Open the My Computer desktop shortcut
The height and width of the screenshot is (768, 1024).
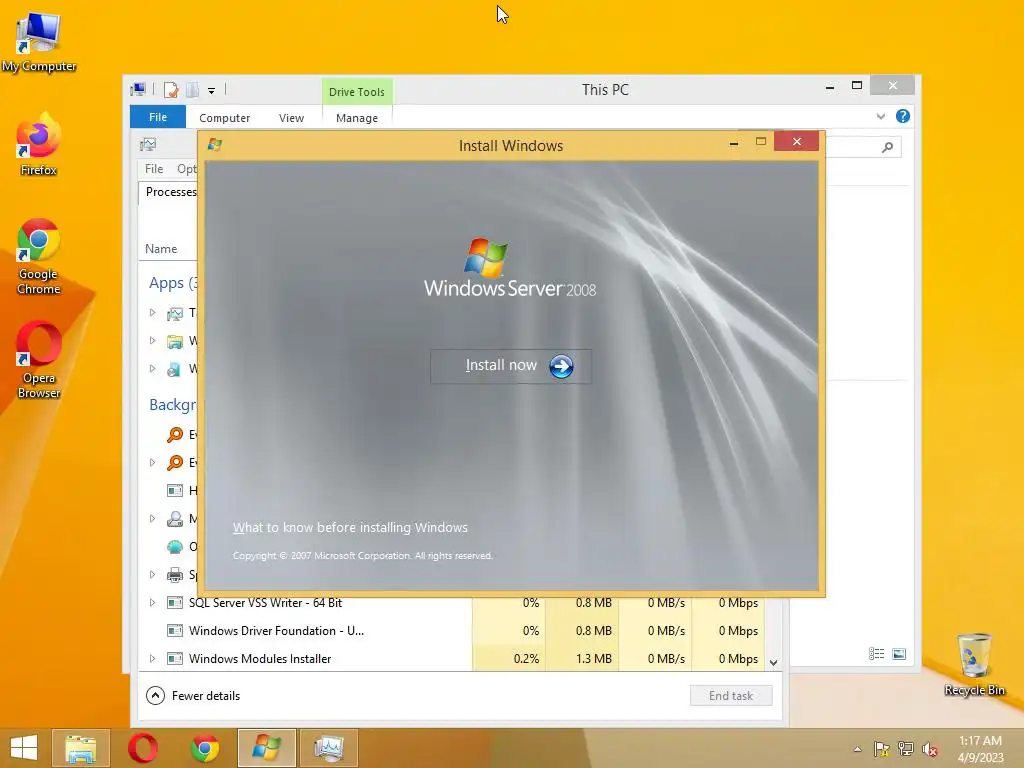coord(39,42)
